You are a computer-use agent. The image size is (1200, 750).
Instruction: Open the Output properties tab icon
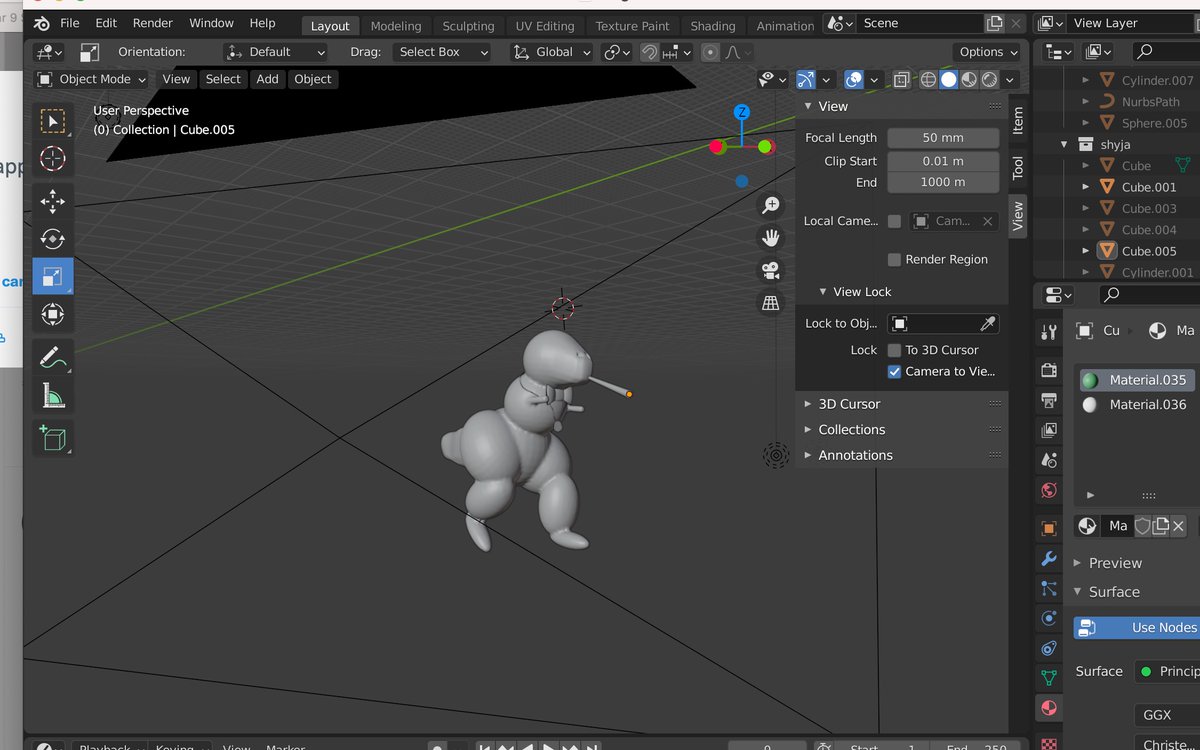[x=1049, y=400]
